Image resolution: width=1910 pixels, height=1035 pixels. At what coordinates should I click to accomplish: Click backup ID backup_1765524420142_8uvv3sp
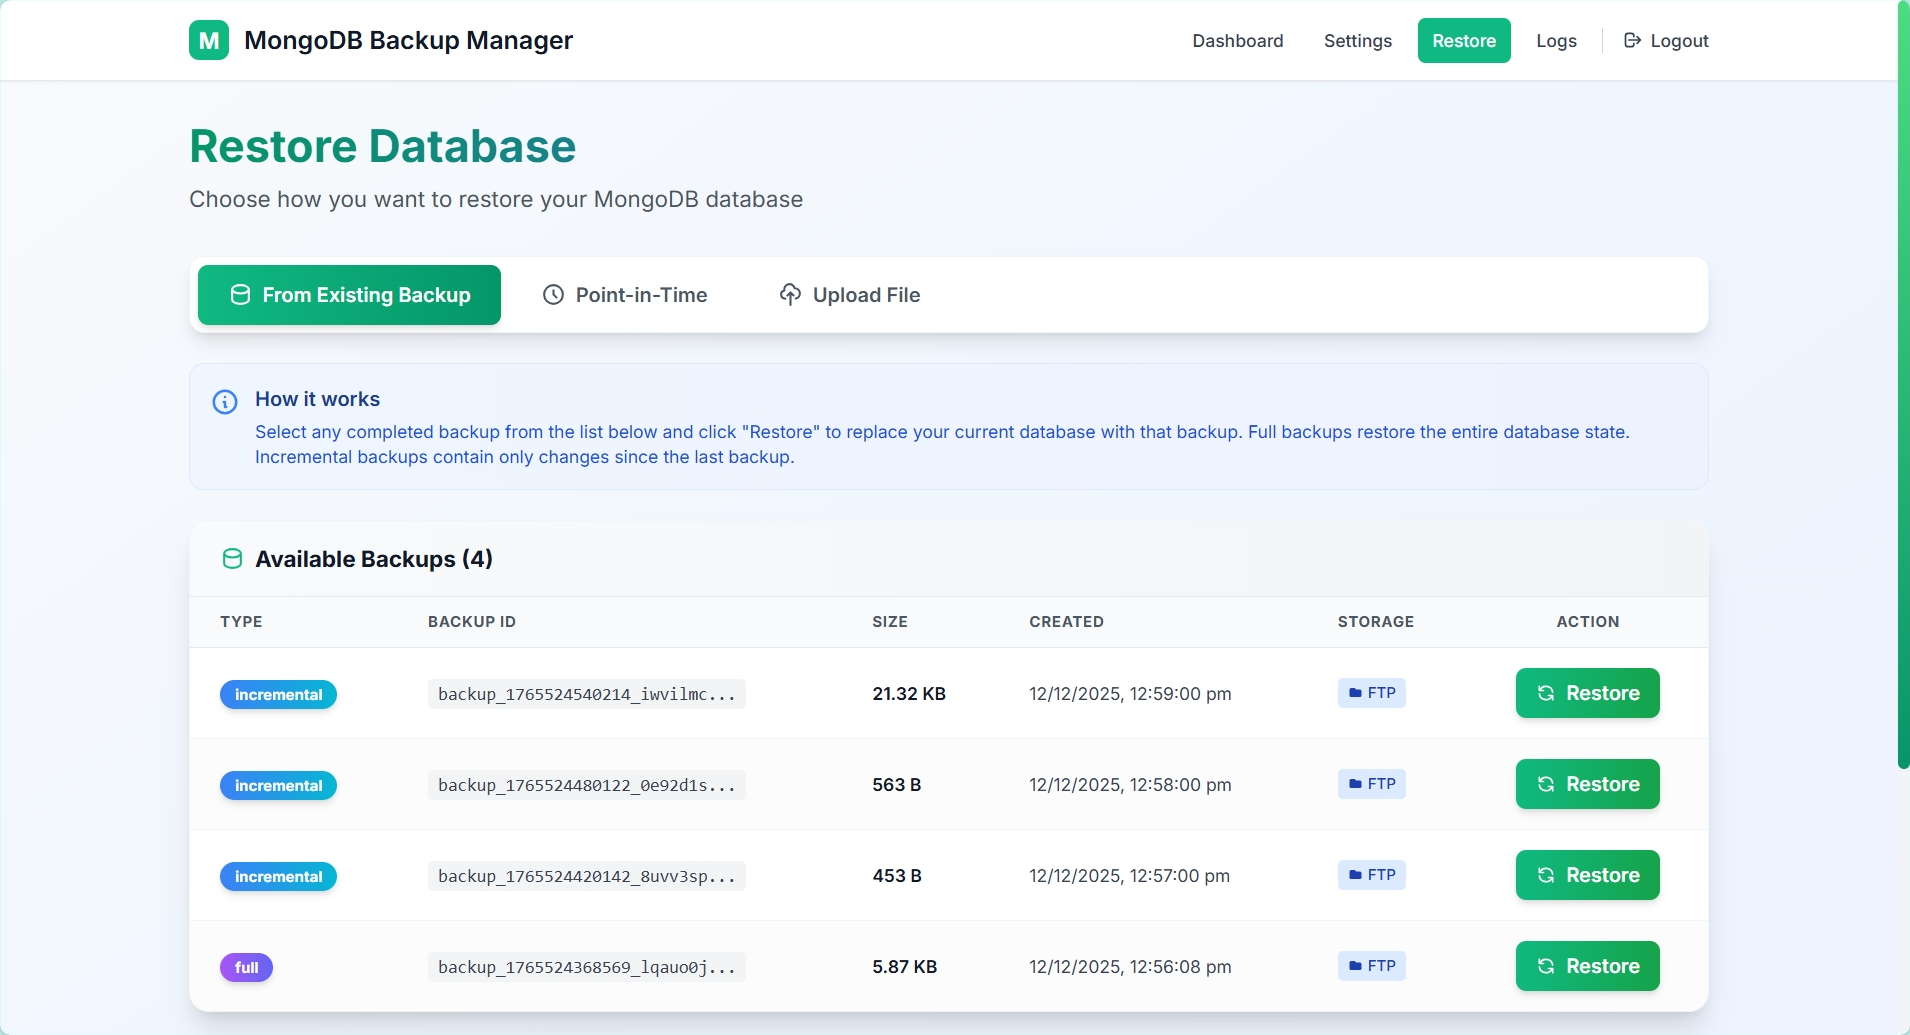(x=586, y=876)
